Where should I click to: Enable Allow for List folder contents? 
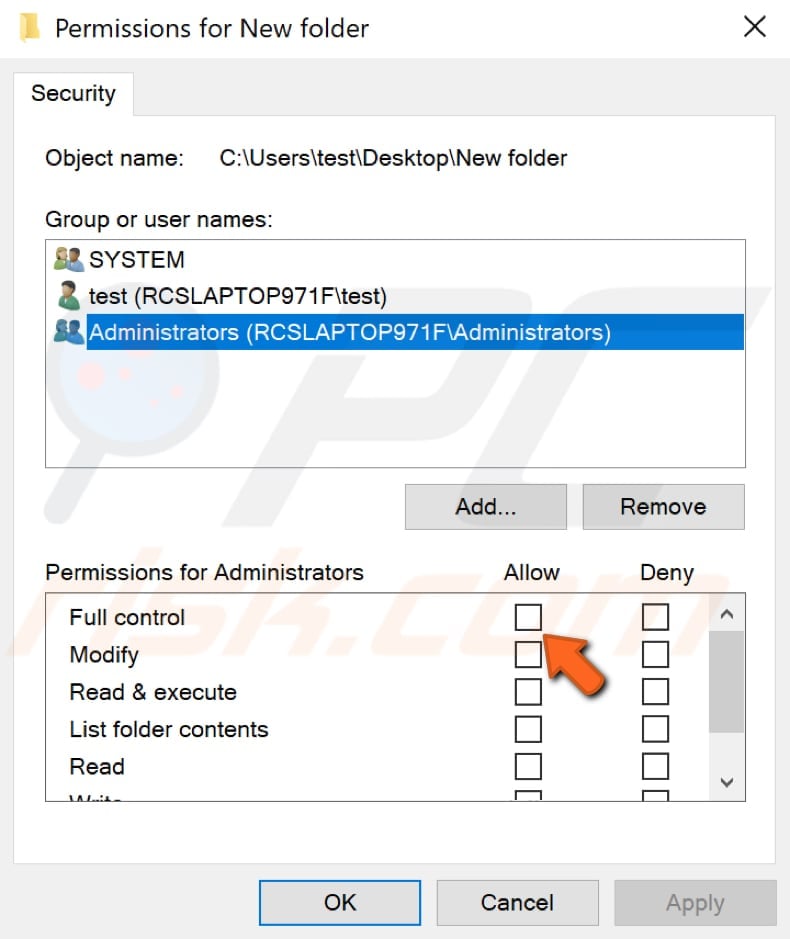point(529,729)
